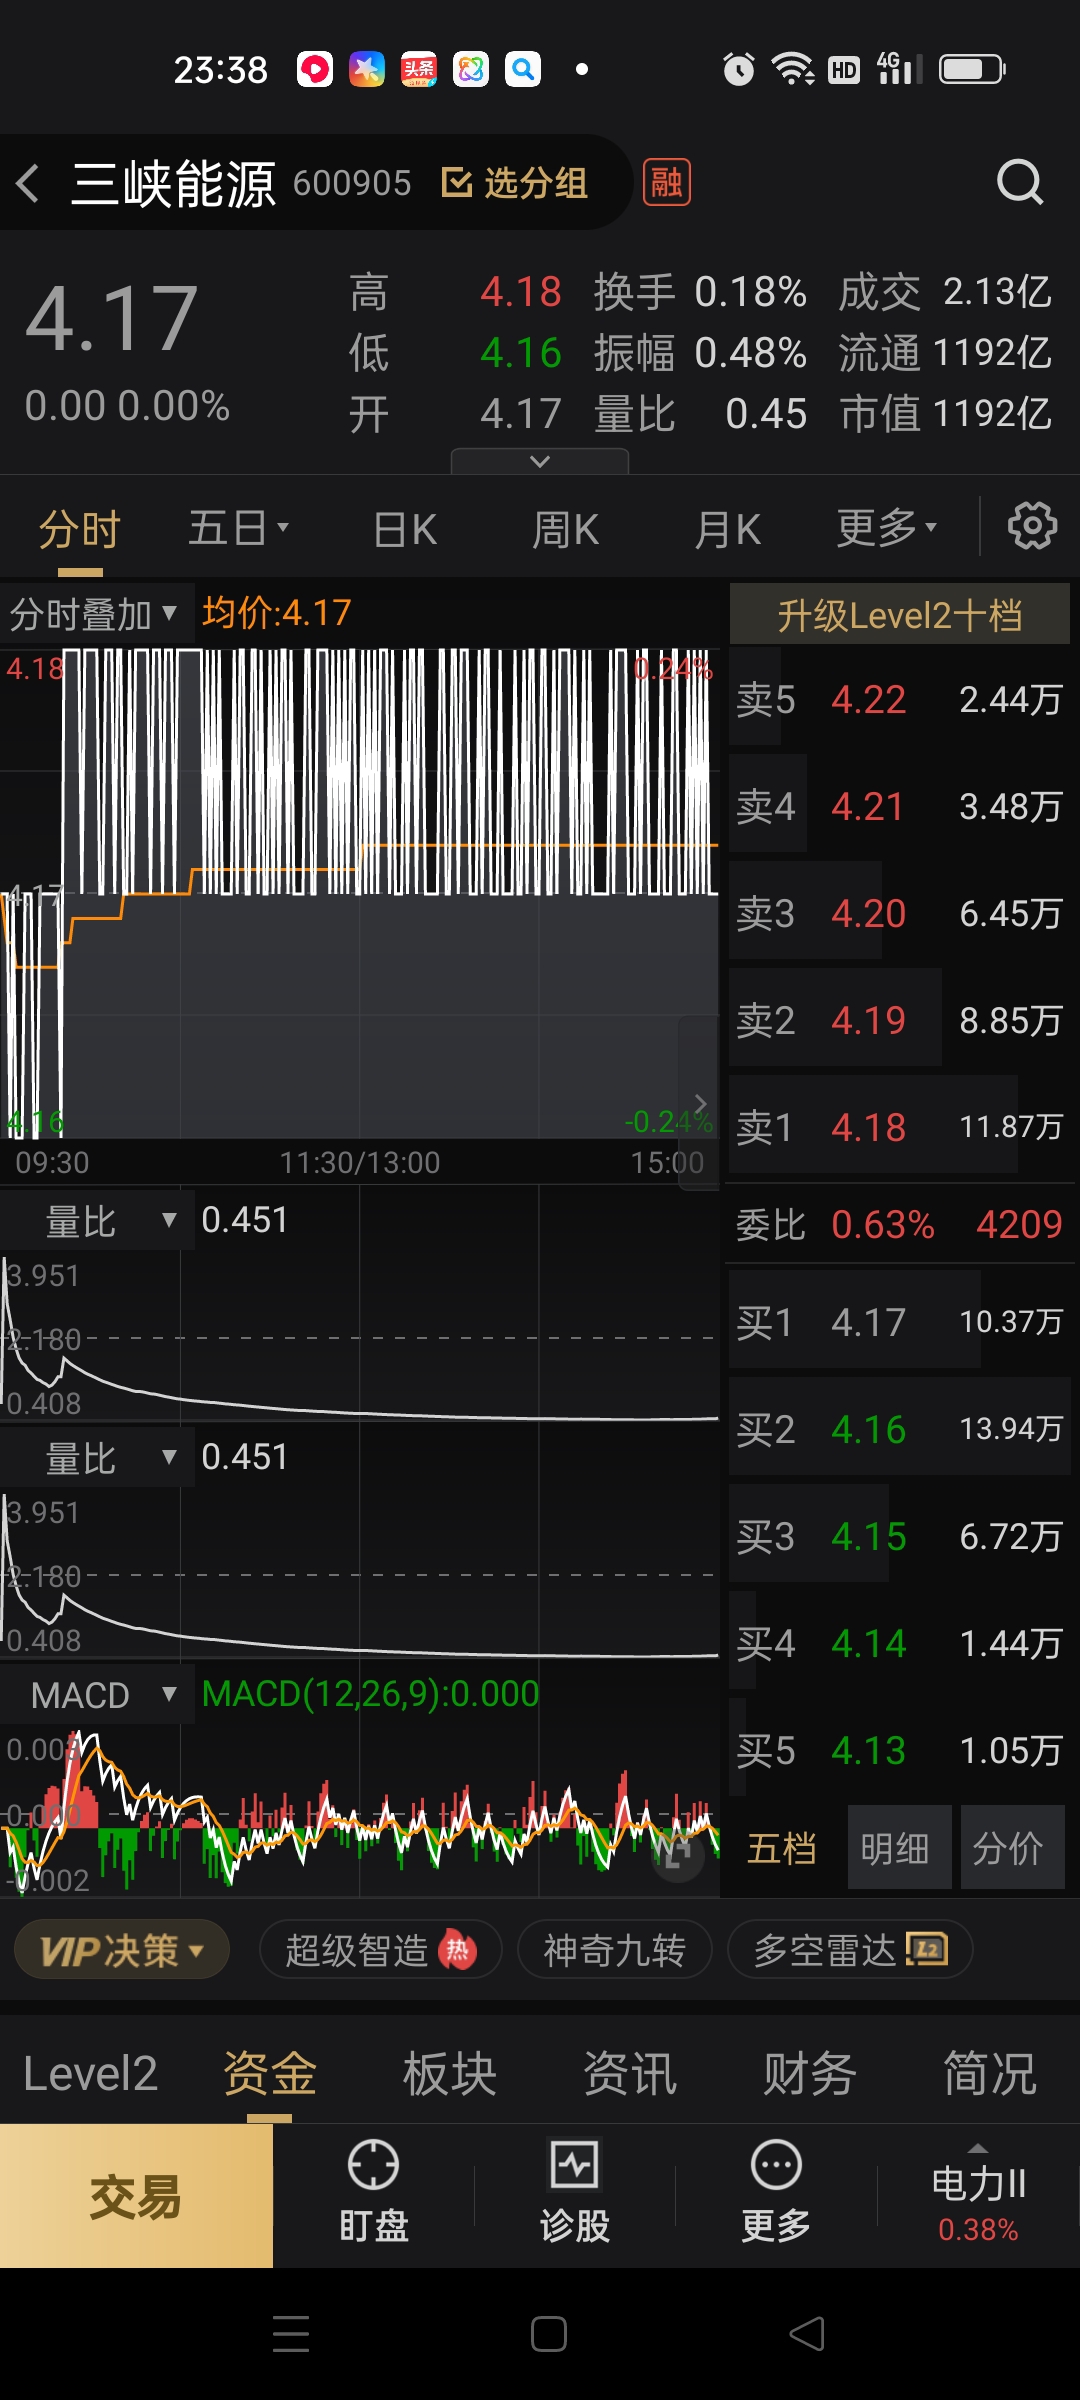1080x2400 pixels.
Task: Open the MACD indicator dropdown
Action: coord(97,1694)
